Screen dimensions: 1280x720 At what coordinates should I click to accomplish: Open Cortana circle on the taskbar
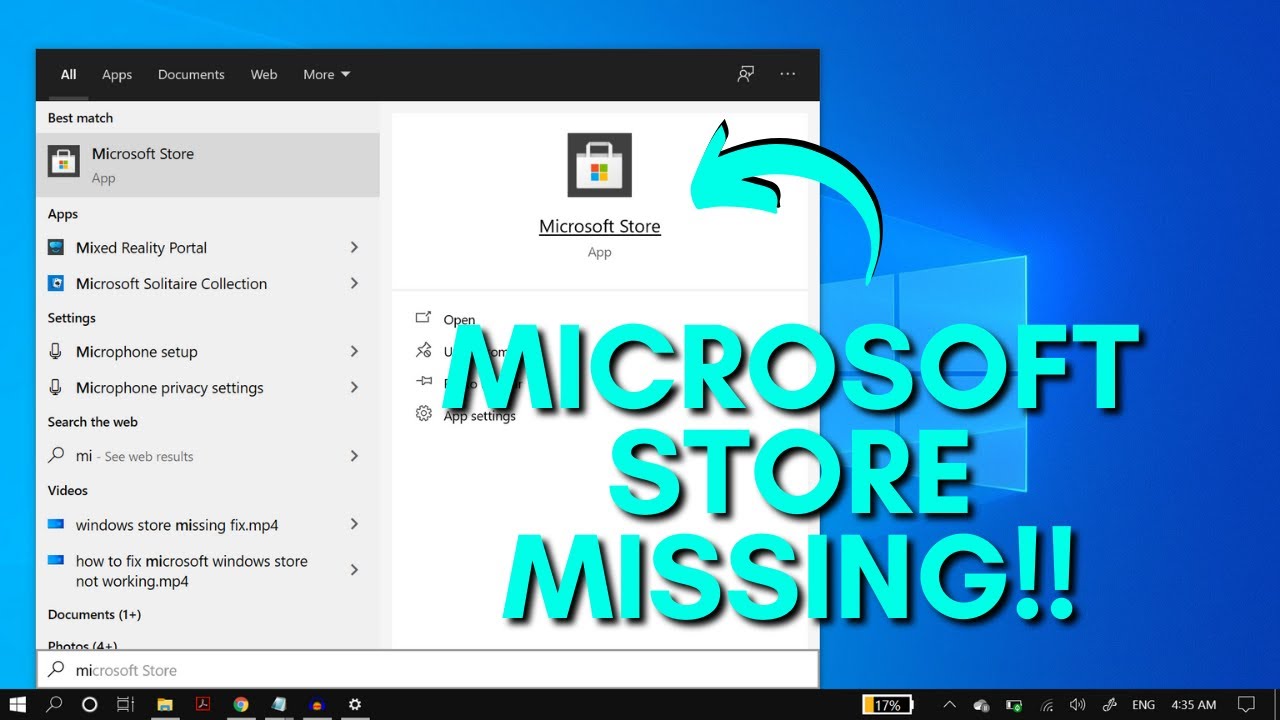(x=89, y=704)
